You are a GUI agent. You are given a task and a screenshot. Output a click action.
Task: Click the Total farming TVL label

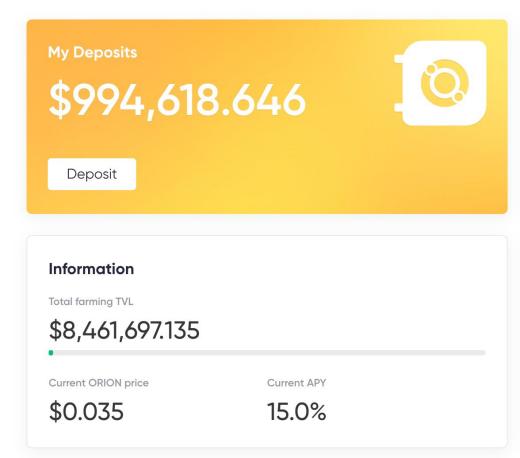click(91, 301)
